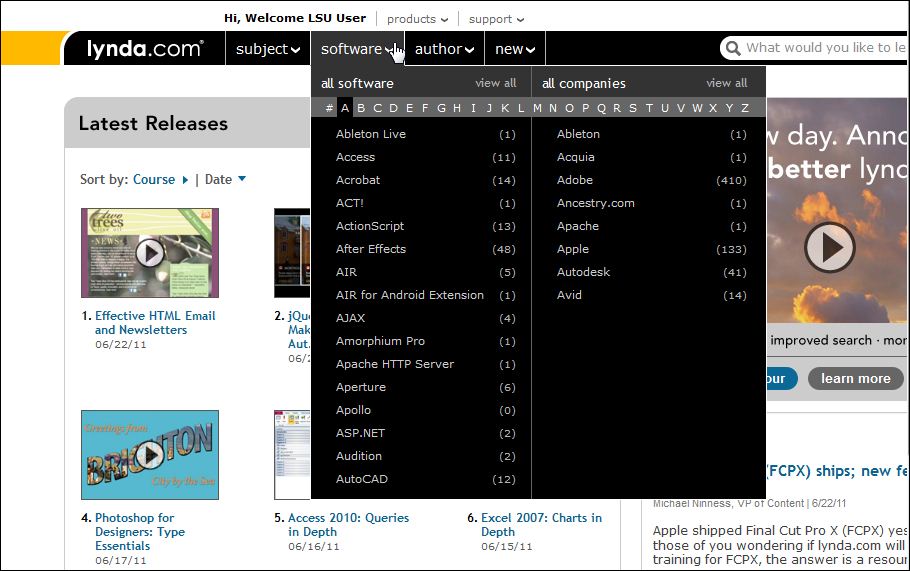This screenshot has height=571, width=910.
Task: Click the search magnifier icon
Action: (733, 48)
